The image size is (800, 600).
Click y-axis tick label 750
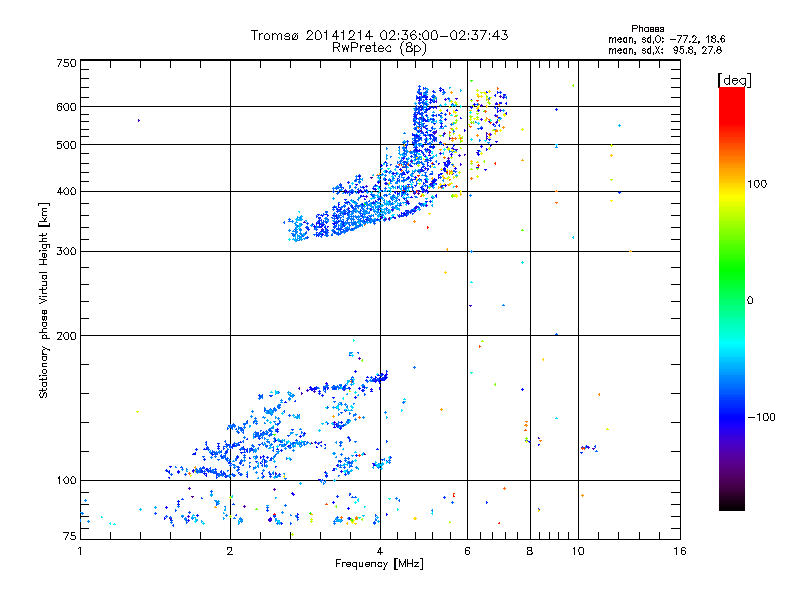tap(66, 63)
